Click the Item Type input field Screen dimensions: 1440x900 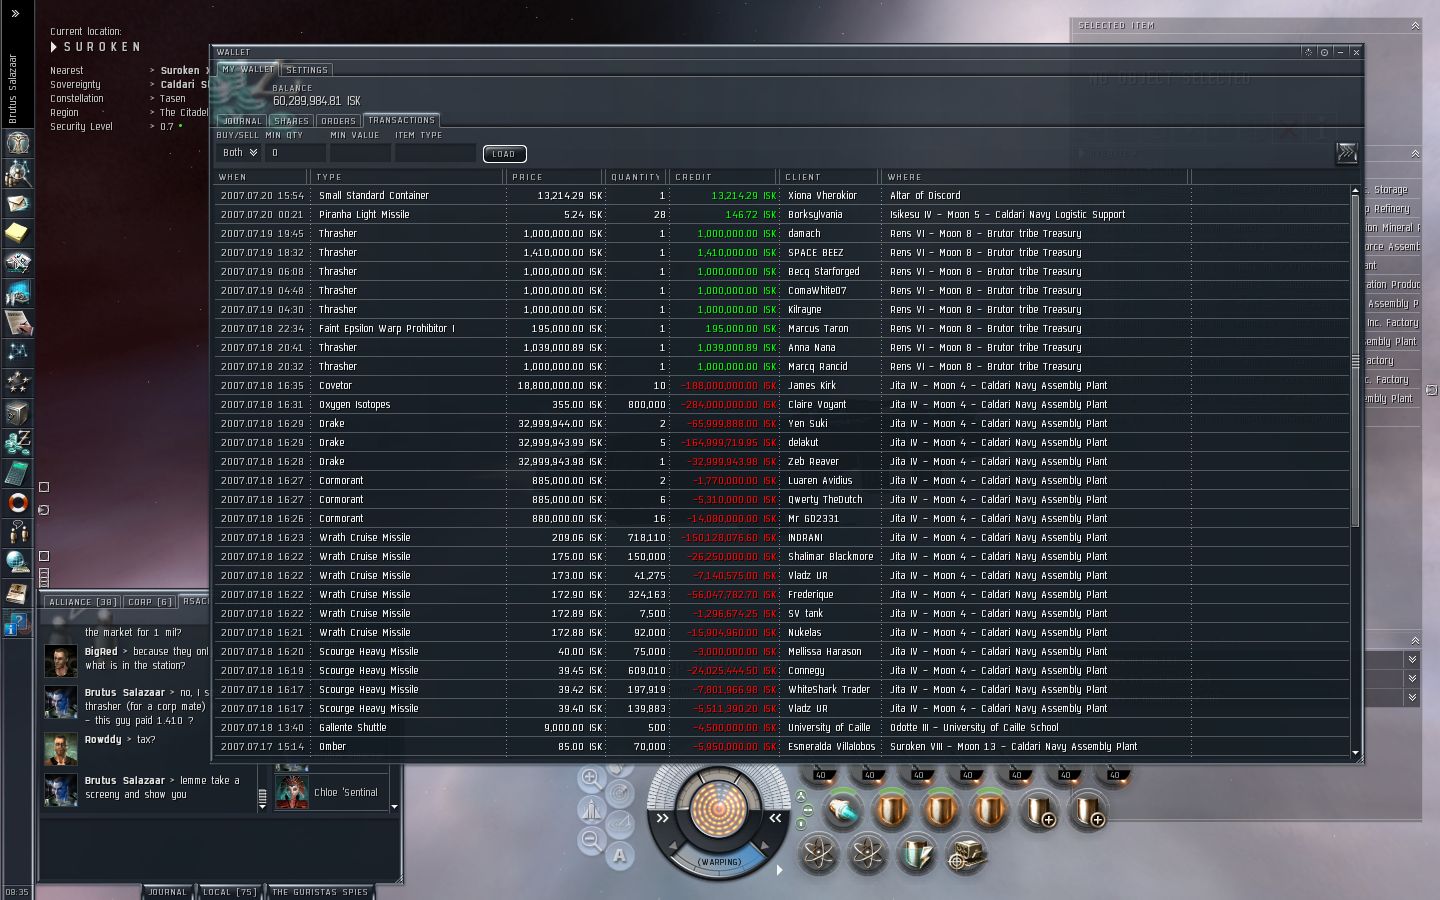click(x=435, y=153)
